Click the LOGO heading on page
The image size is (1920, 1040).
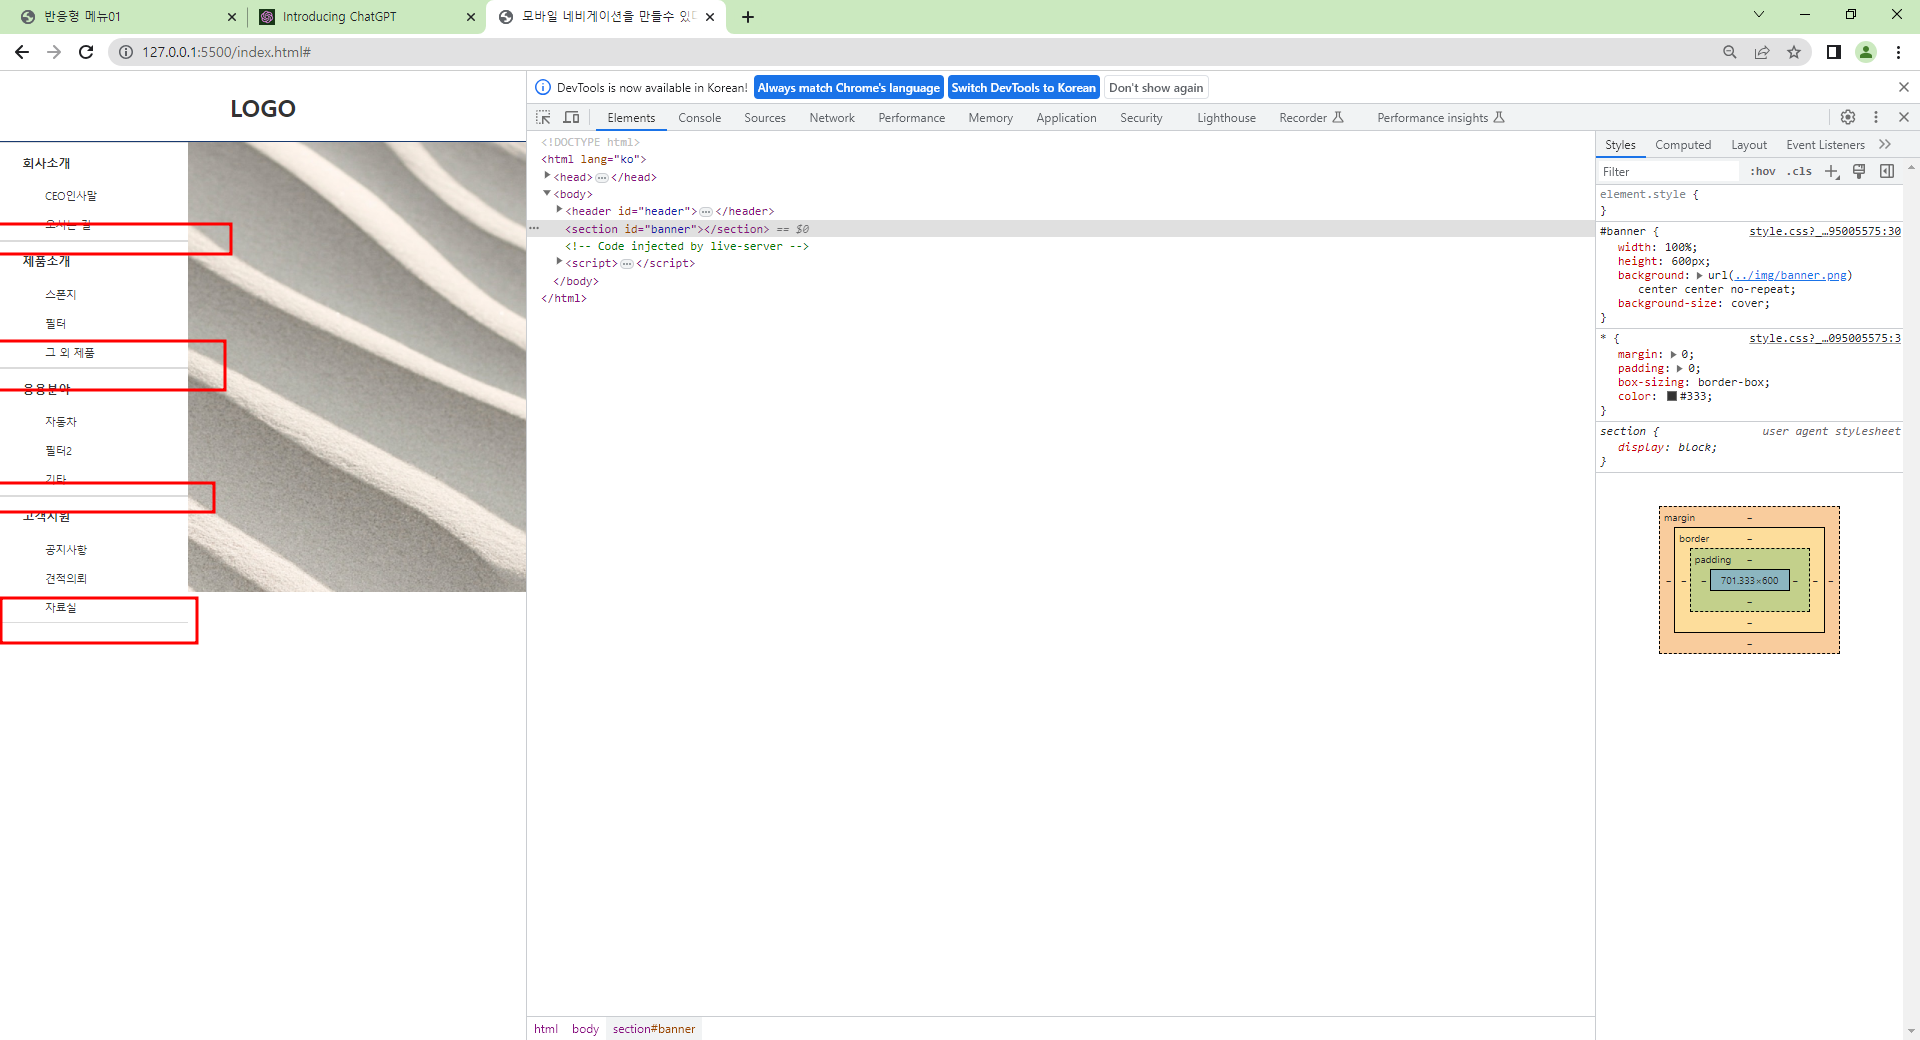pos(263,108)
